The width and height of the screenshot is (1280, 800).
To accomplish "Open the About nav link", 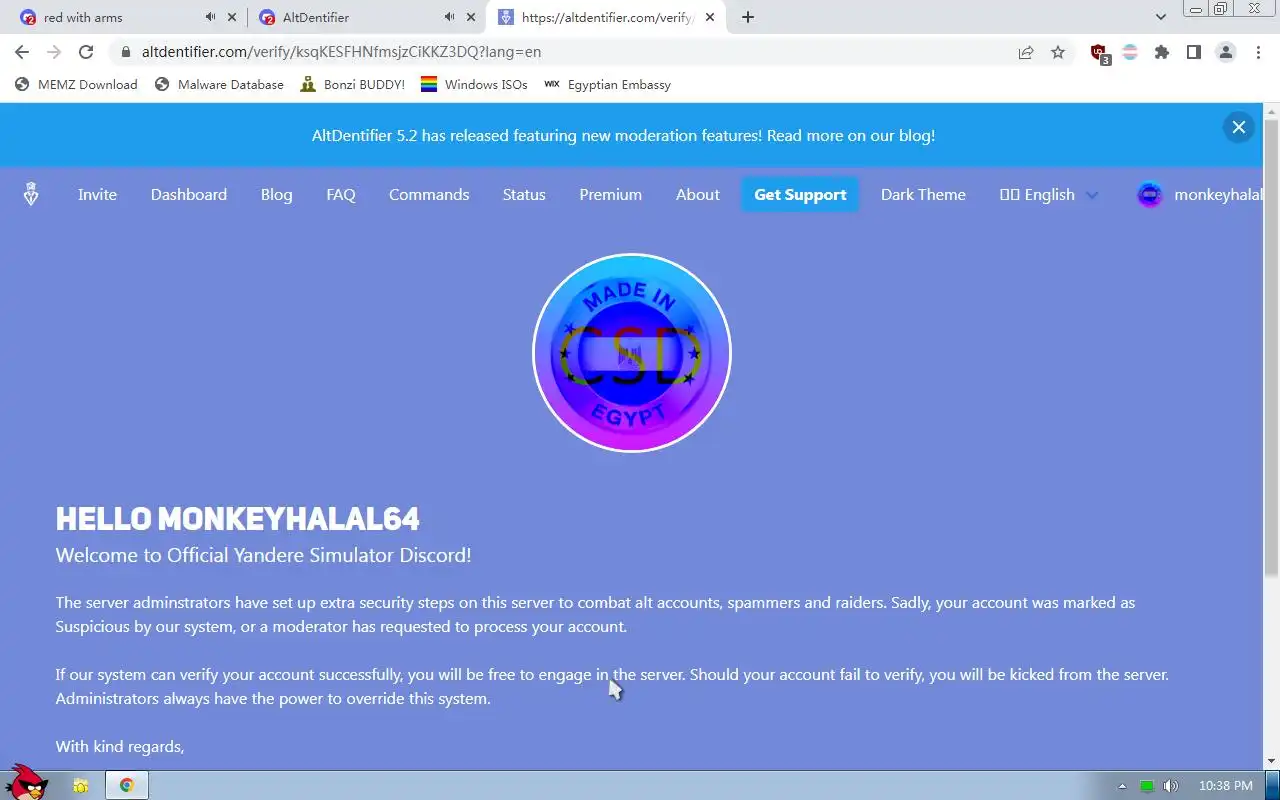I will (697, 195).
